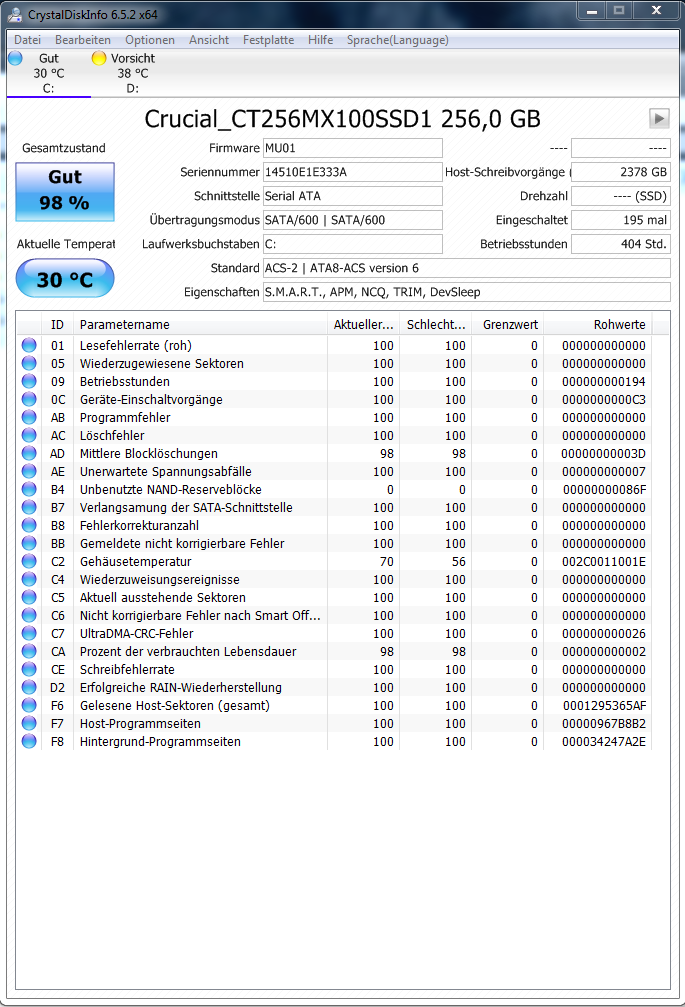Click the Übertragungsmodus SATA/600 field
This screenshot has width=685, height=1007.
tap(352, 220)
